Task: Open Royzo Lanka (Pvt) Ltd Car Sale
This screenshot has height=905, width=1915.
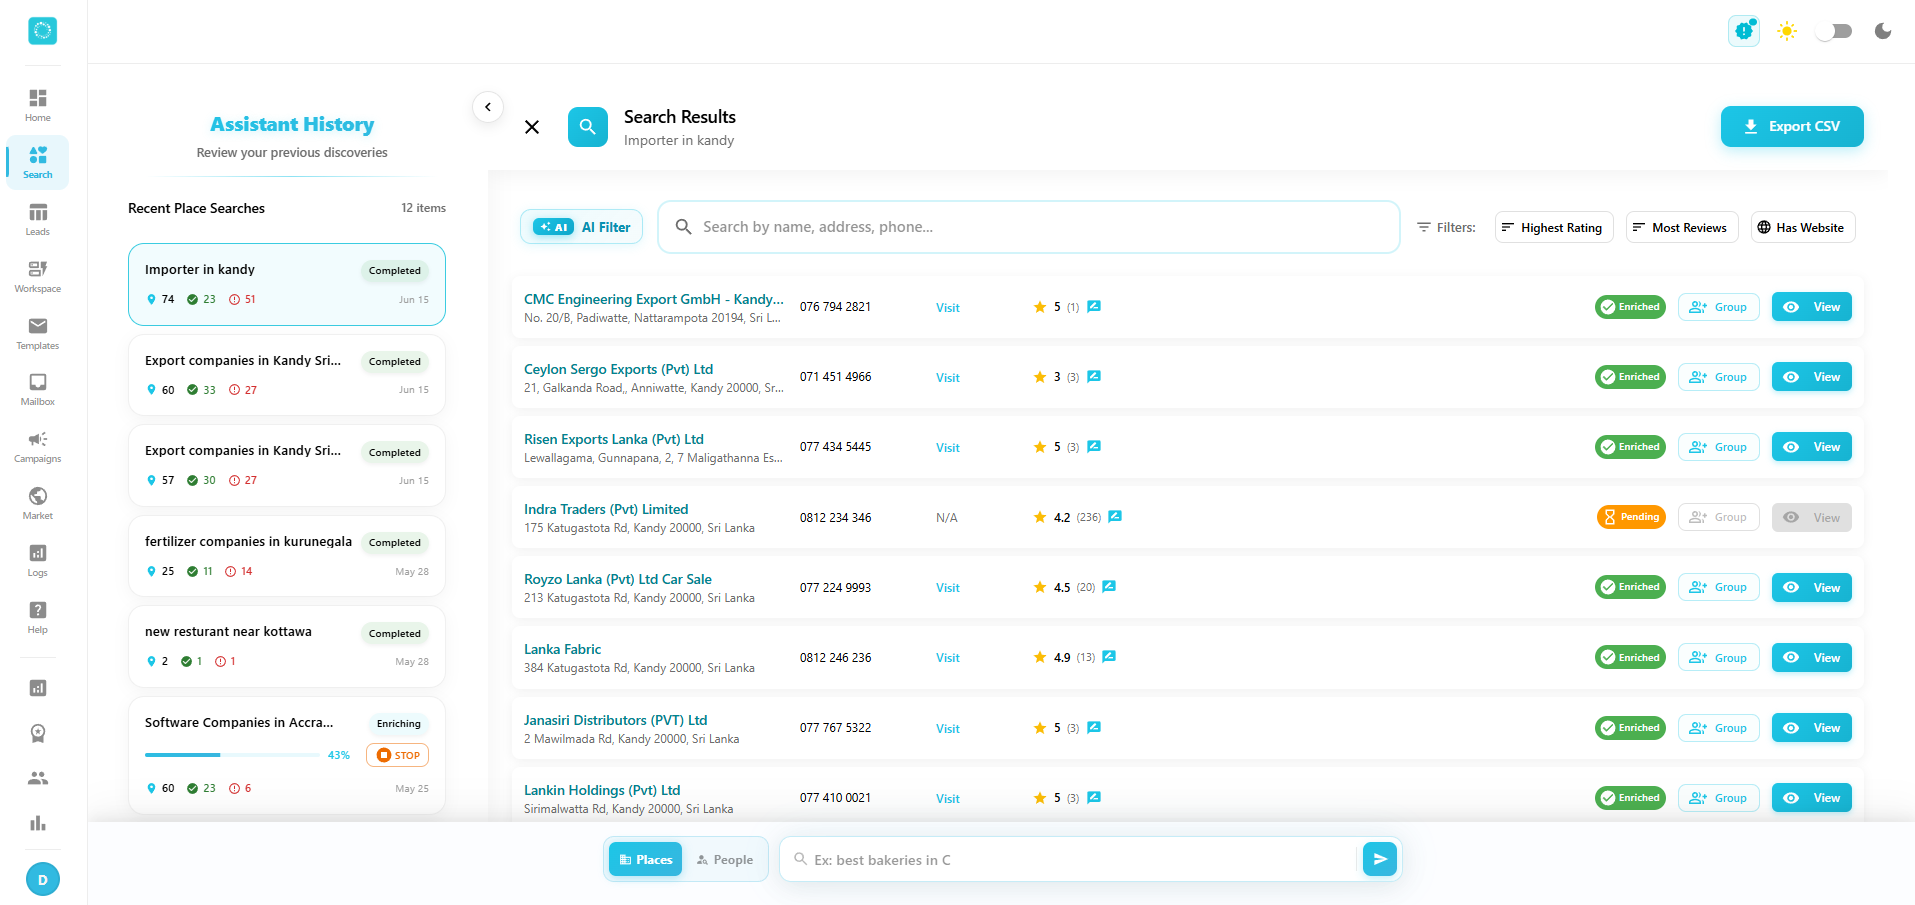Action: coord(618,579)
